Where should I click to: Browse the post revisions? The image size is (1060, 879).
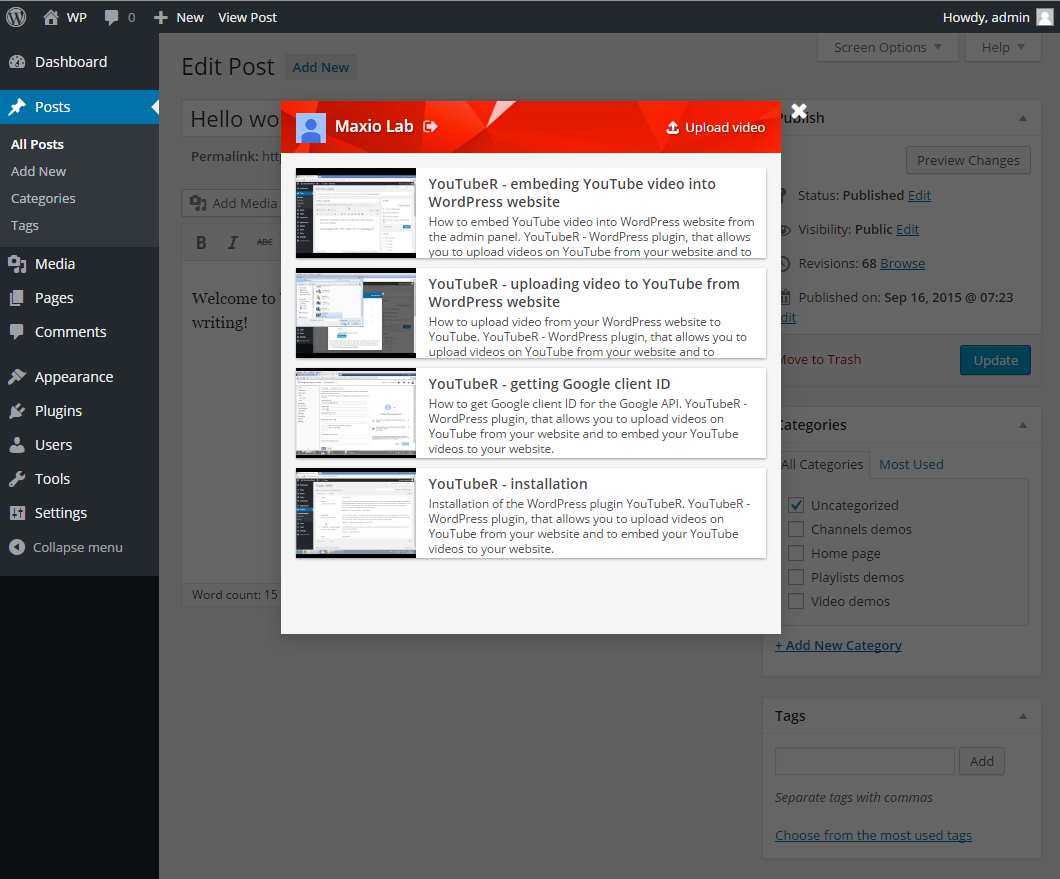[902, 264]
